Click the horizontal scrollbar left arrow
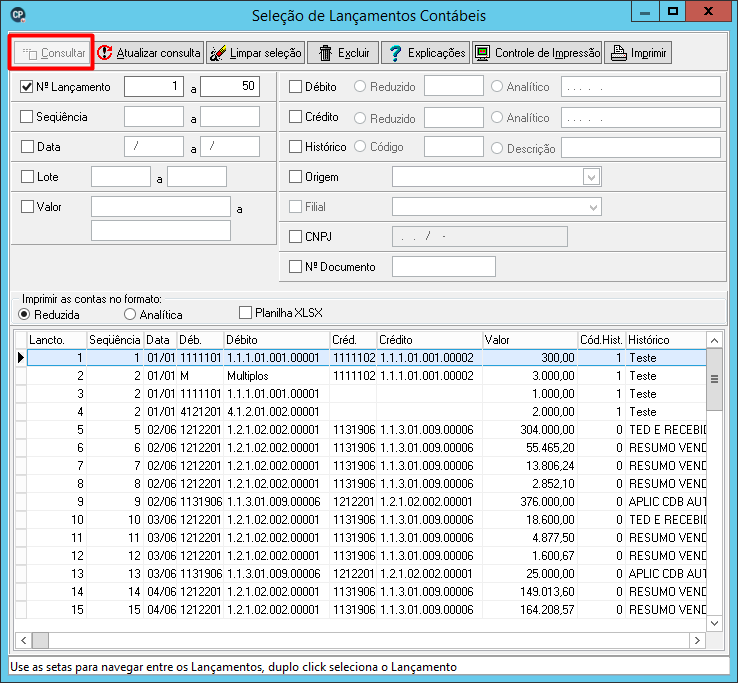738x683 pixels. pos(23,640)
